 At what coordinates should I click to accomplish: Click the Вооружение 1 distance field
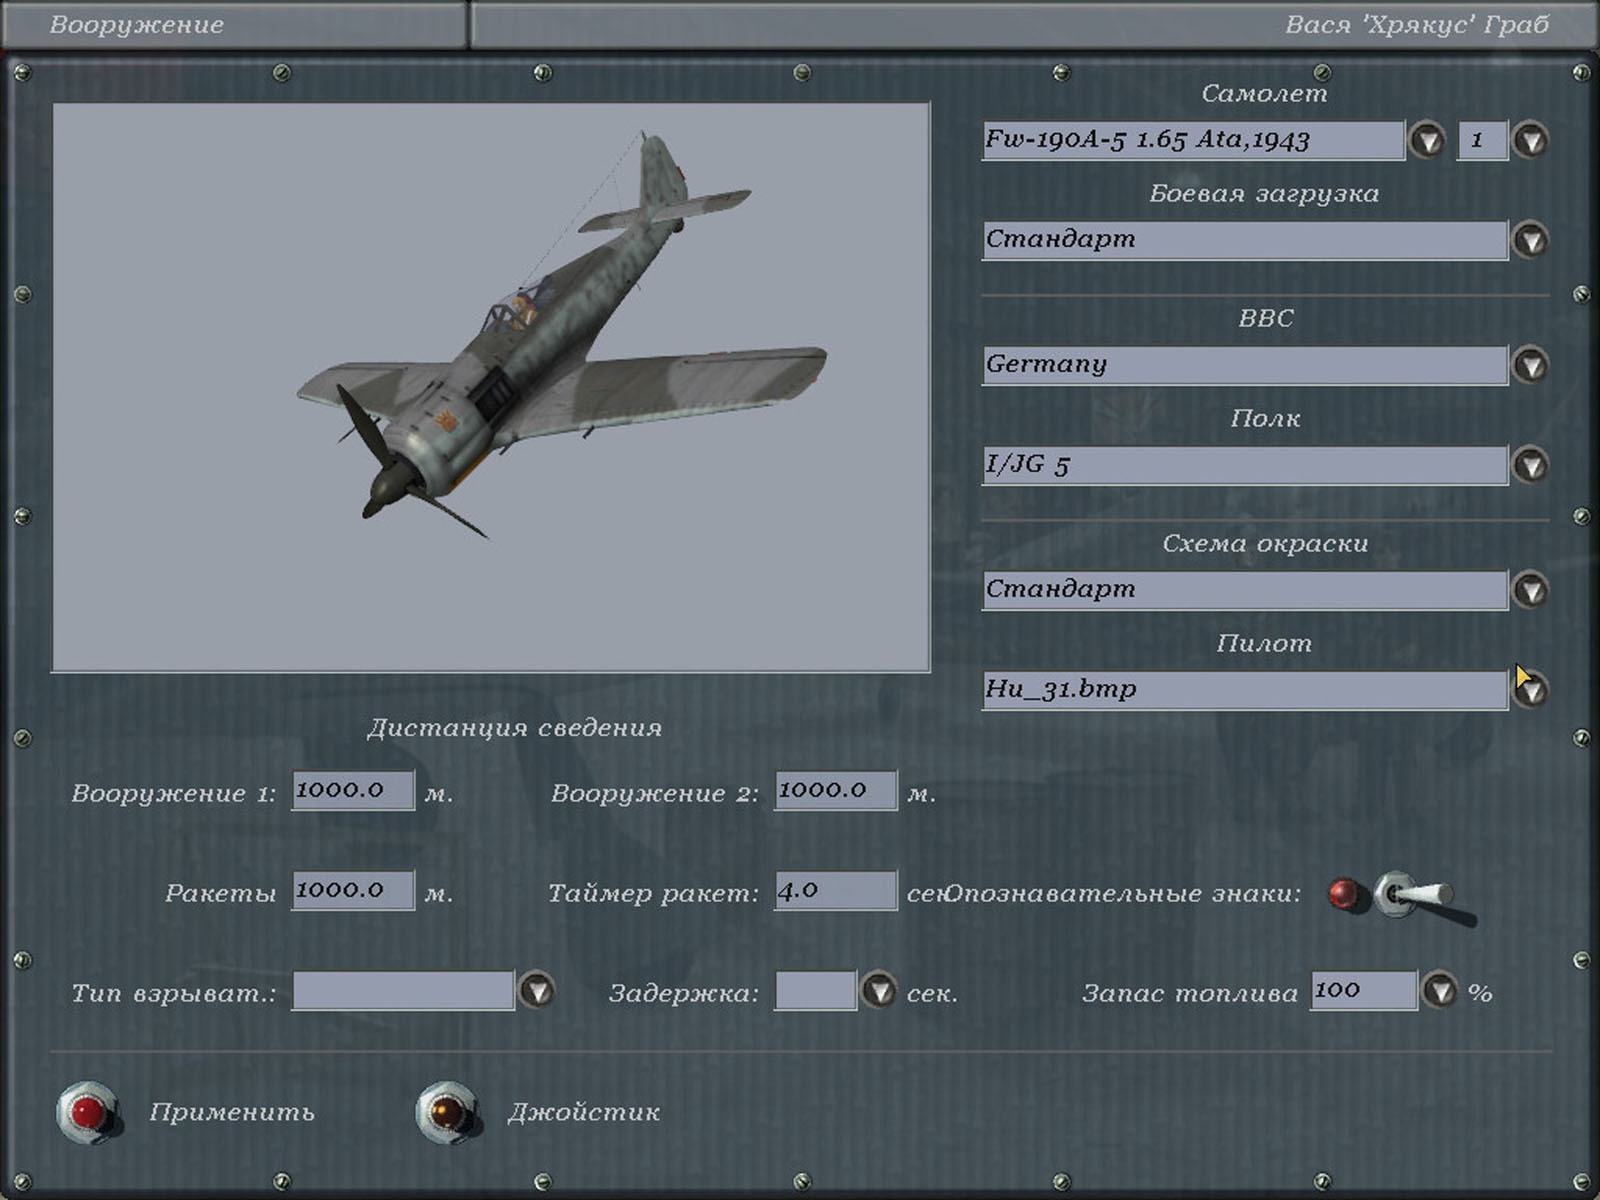(x=353, y=790)
